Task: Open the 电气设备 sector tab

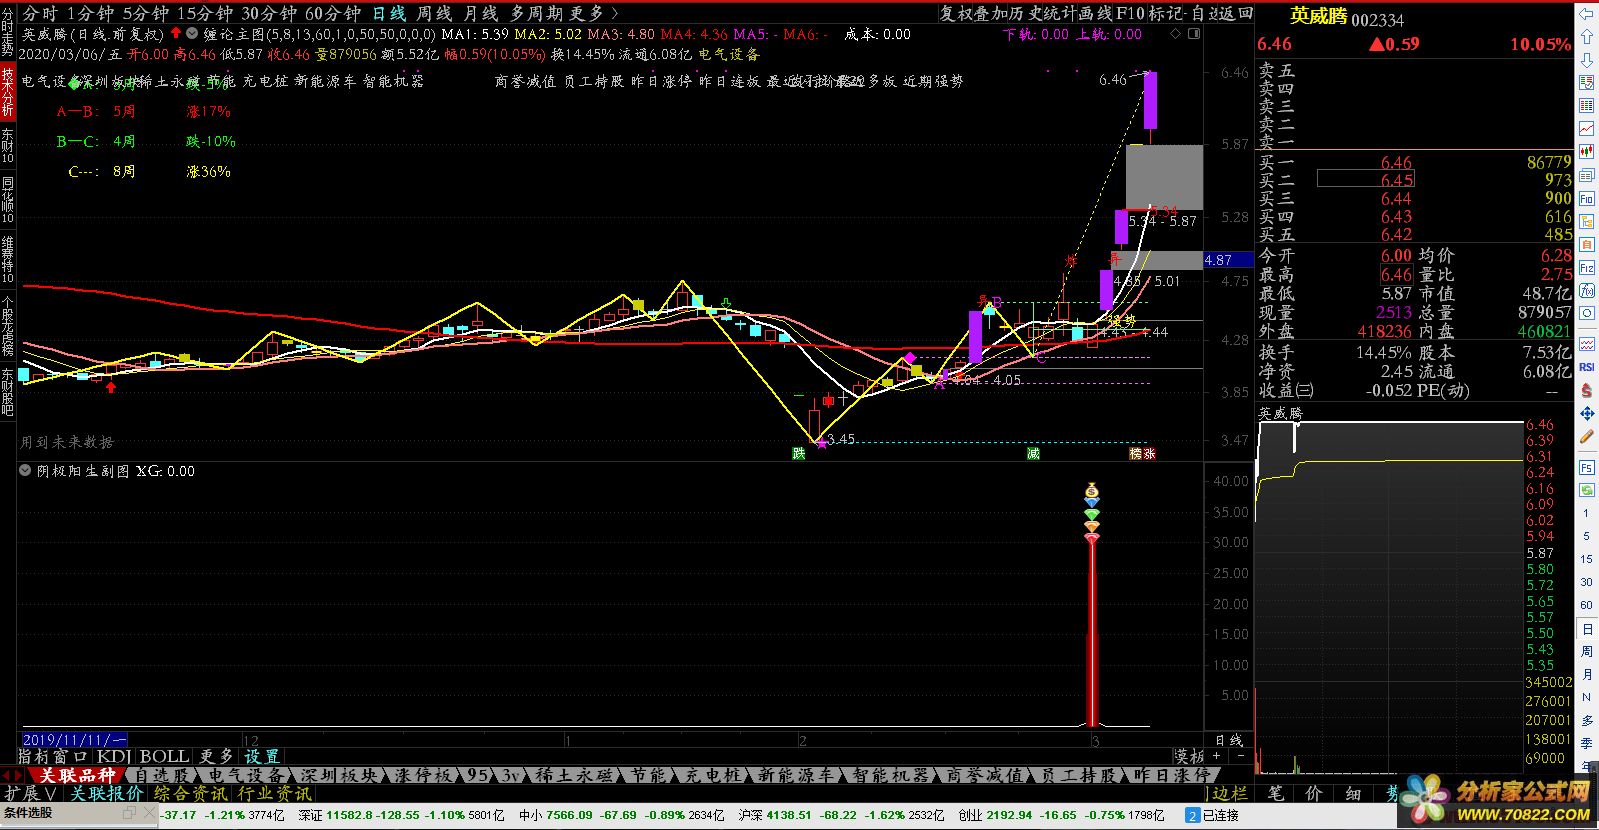Action: point(247,775)
